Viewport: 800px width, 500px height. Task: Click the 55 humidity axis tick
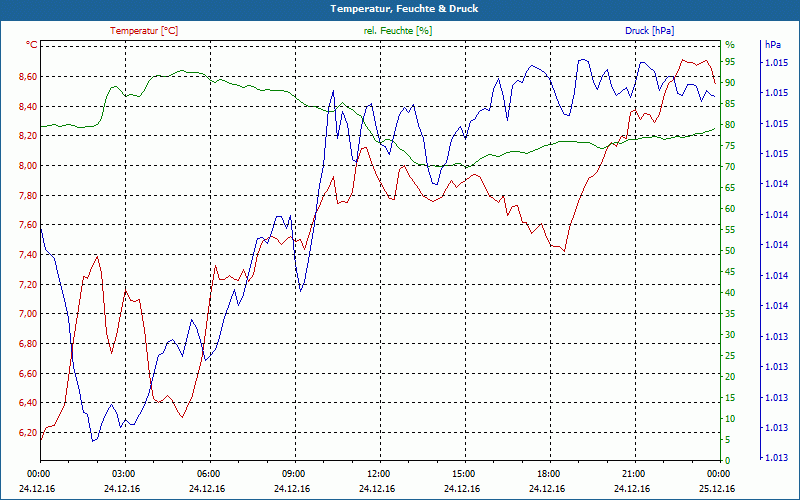click(730, 230)
